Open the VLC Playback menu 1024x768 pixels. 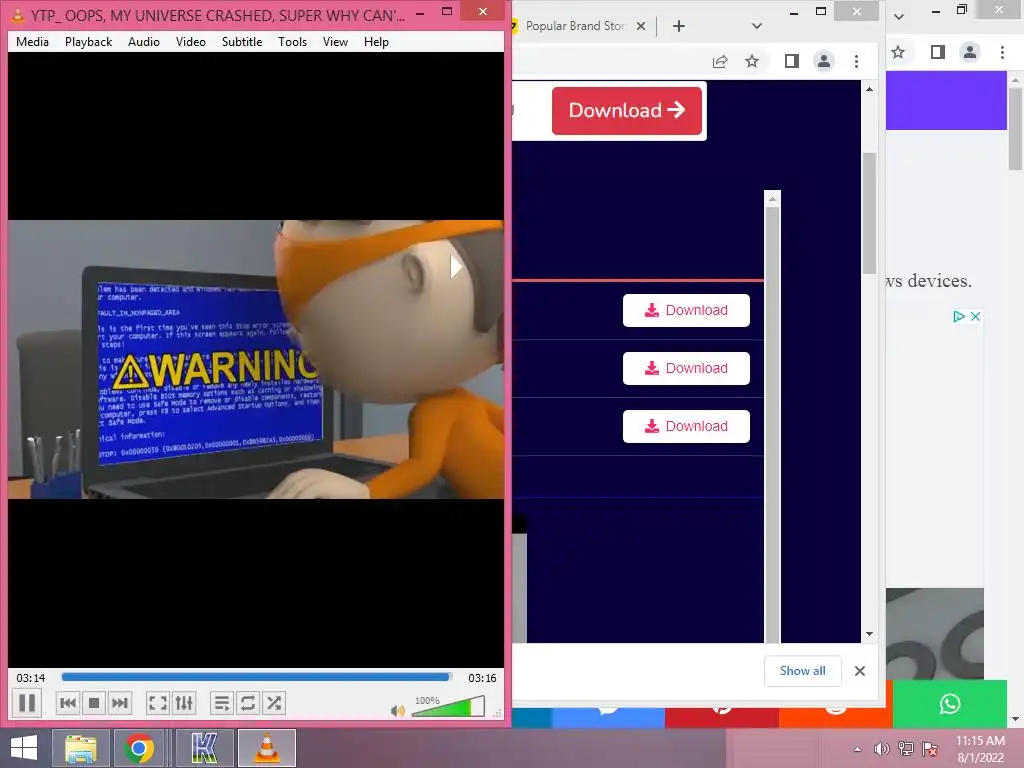88,42
